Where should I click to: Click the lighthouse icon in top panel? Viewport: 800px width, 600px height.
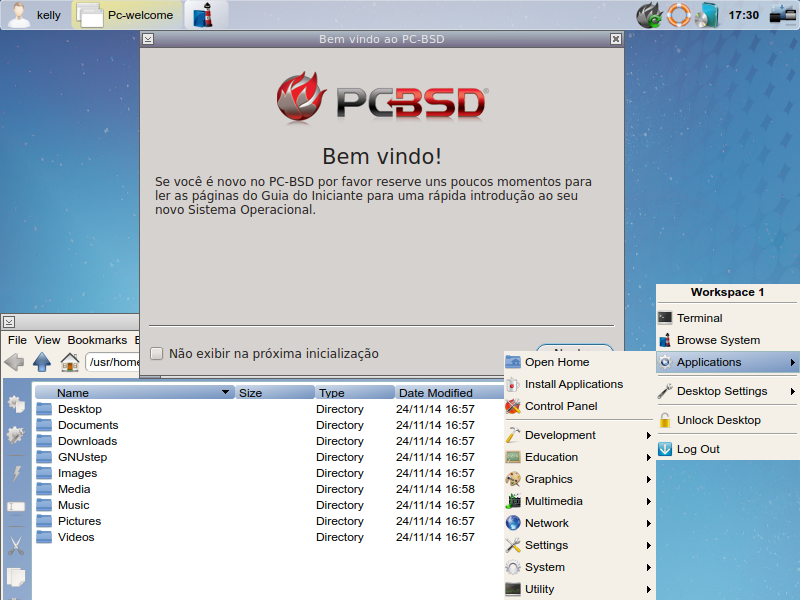[x=204, y=15]
